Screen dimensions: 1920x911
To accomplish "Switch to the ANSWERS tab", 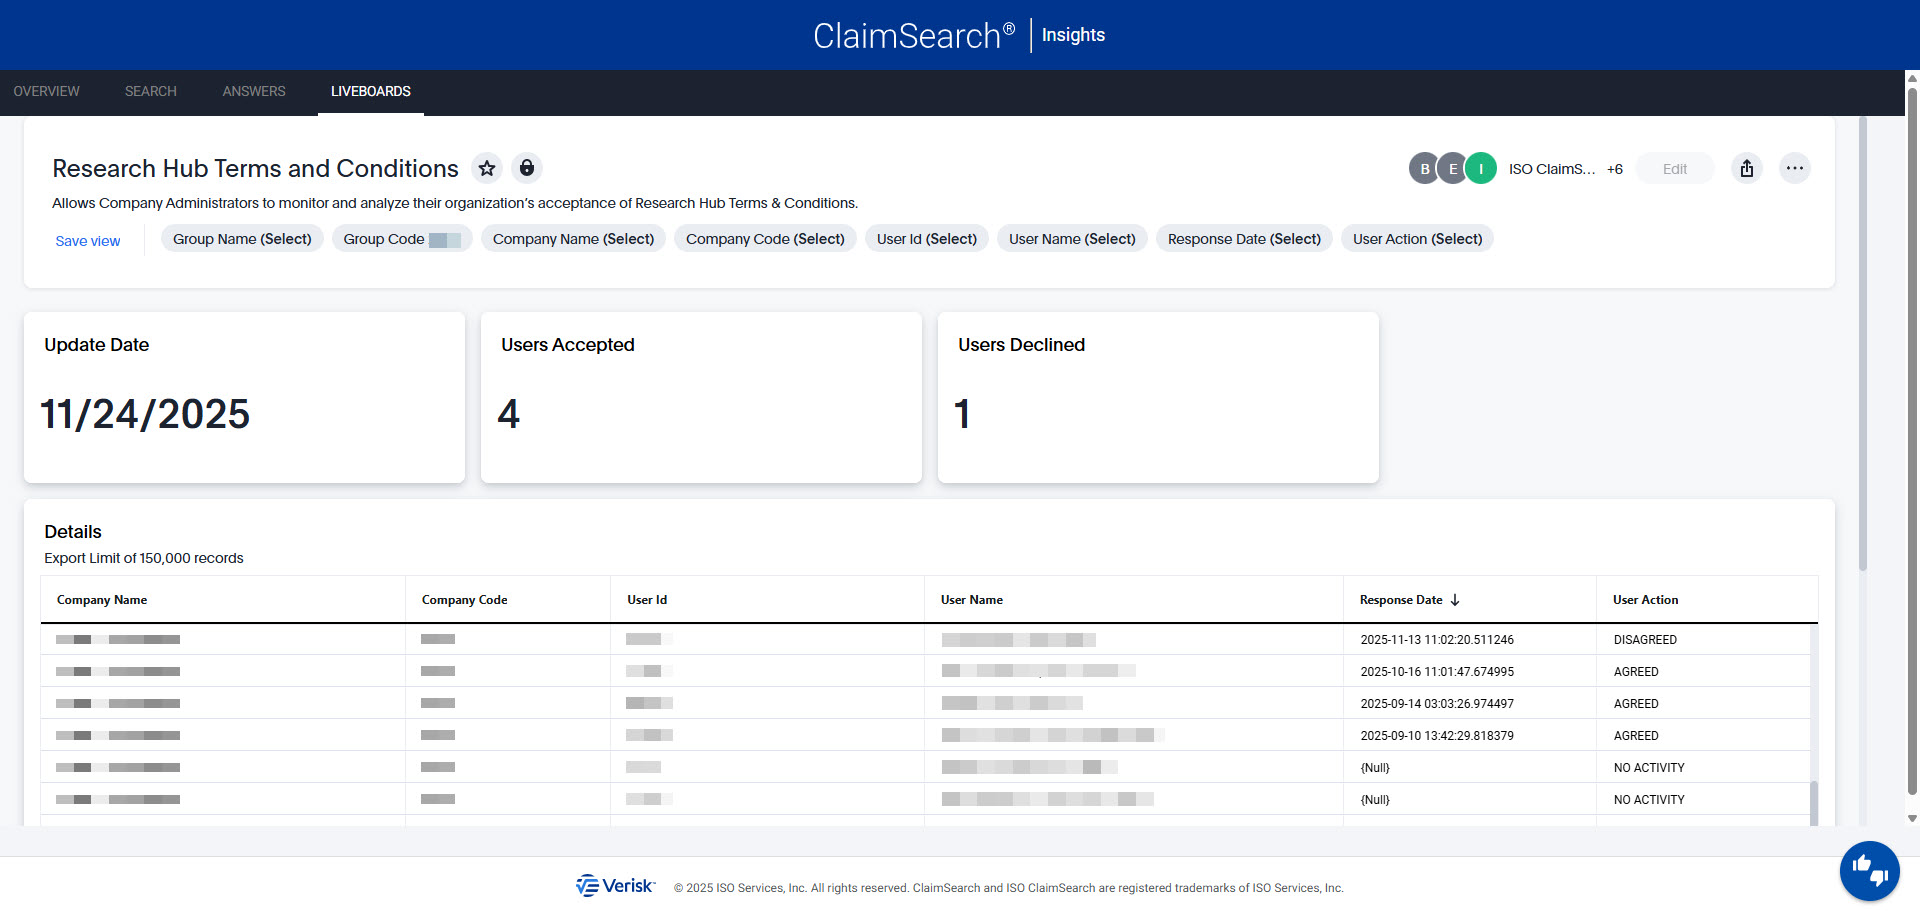I will click(x=253, y=91).
